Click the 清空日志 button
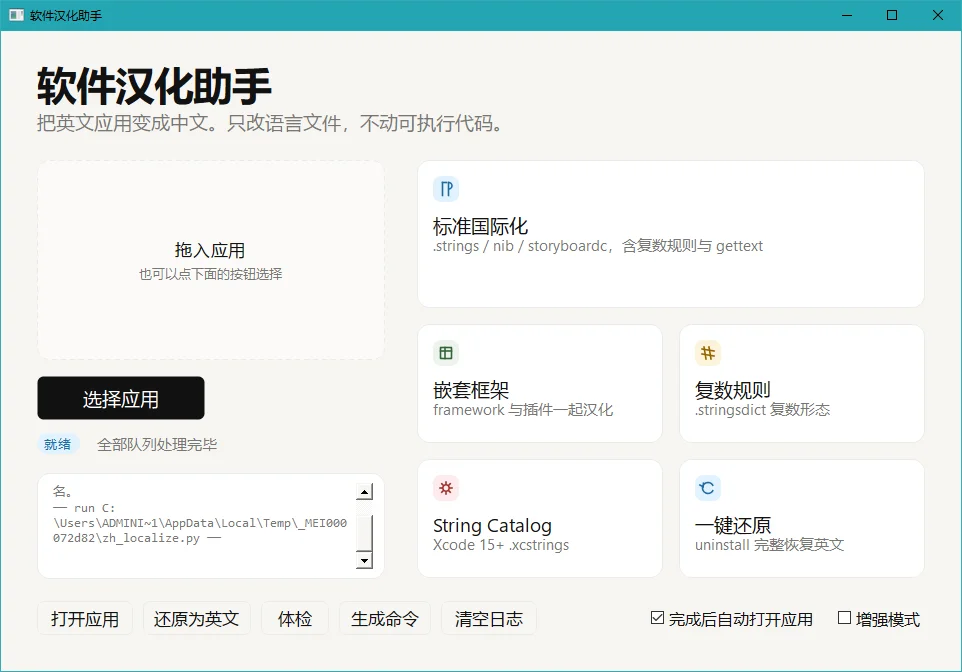Image resolution: width=962 pixels, height=672 pixels. [489, 619]
